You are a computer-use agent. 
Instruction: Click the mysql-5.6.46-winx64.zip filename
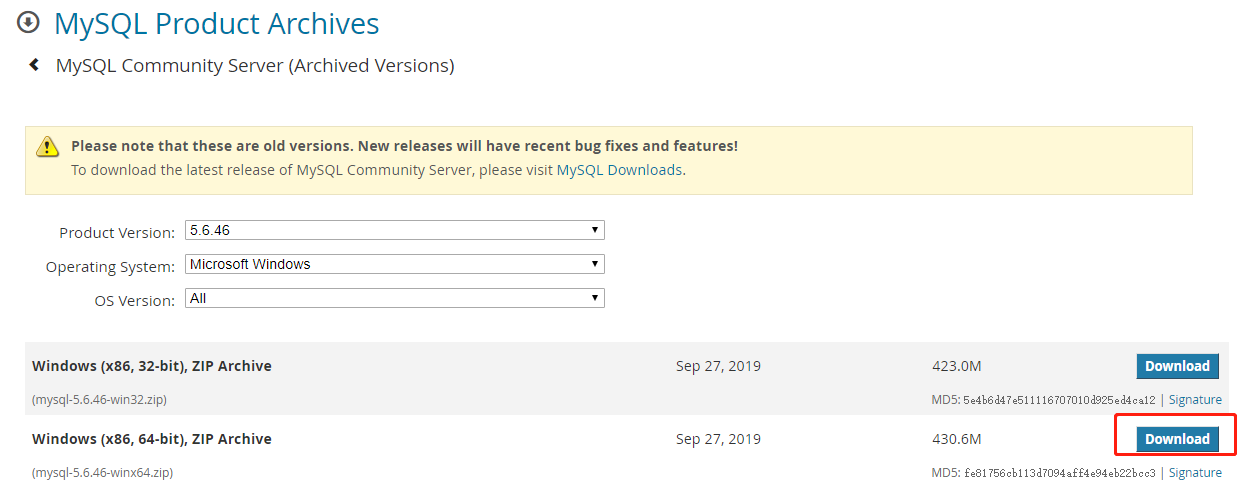(103, 473)
